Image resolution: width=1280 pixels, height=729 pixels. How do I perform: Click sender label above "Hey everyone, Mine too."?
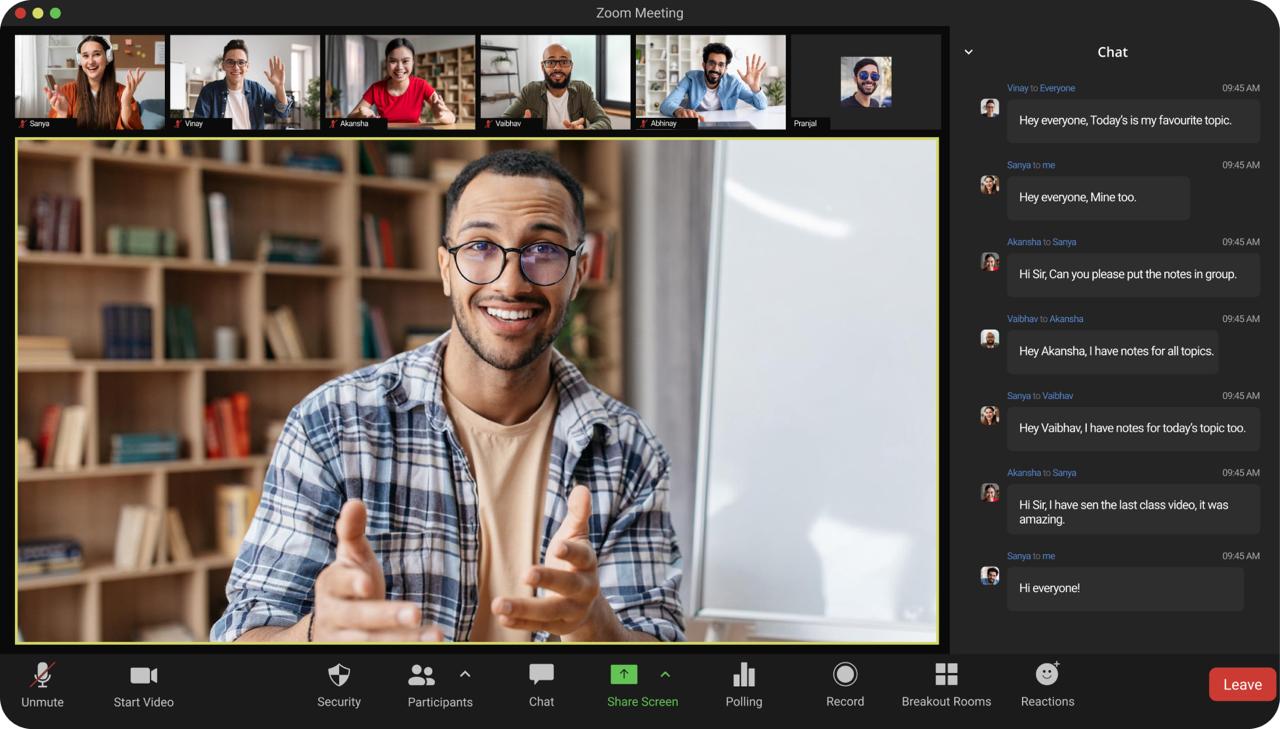(x=1031, y=165)
